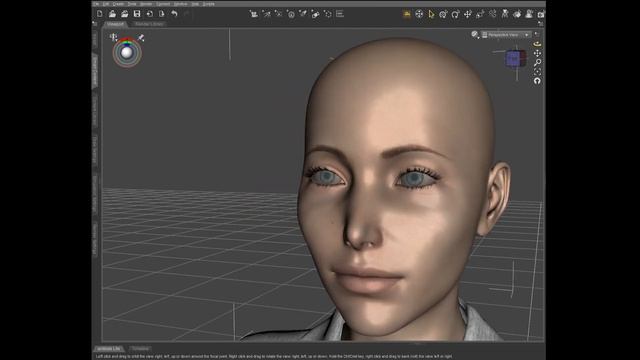Open the Help menu
The height and width of the screenshot is (360, 640).
(x=195, y=4)
